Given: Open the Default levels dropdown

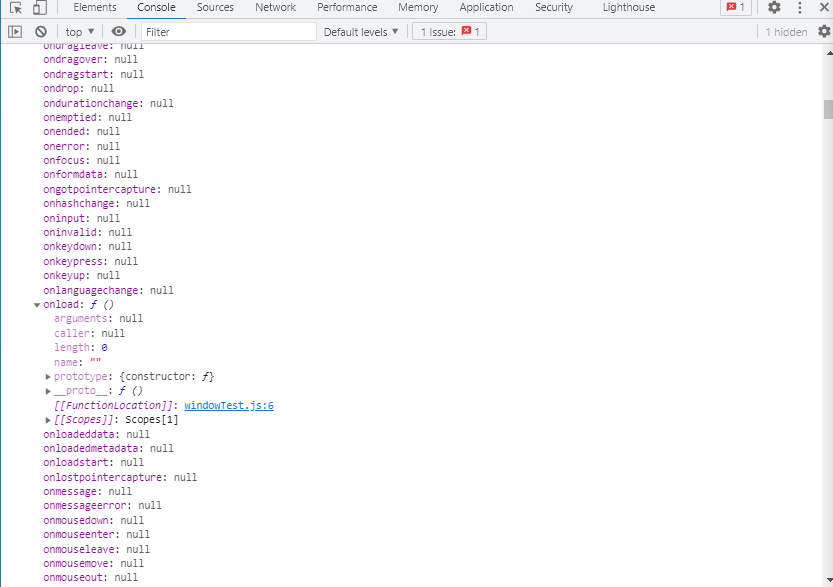Looking at the screenshot, I should 361,32.
